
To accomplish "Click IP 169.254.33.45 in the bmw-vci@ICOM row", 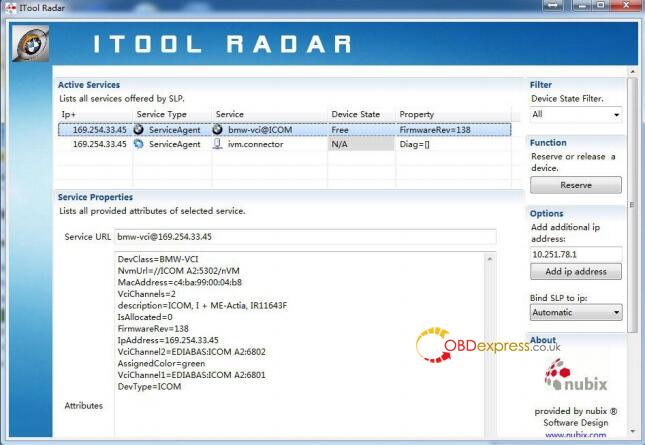I will click(x=100, y=130).
